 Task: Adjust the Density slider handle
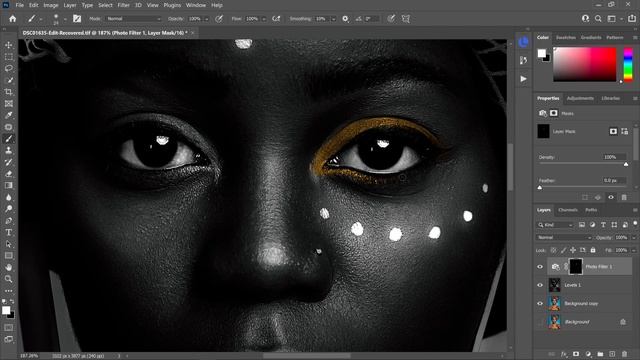click(x=626, y=164)
